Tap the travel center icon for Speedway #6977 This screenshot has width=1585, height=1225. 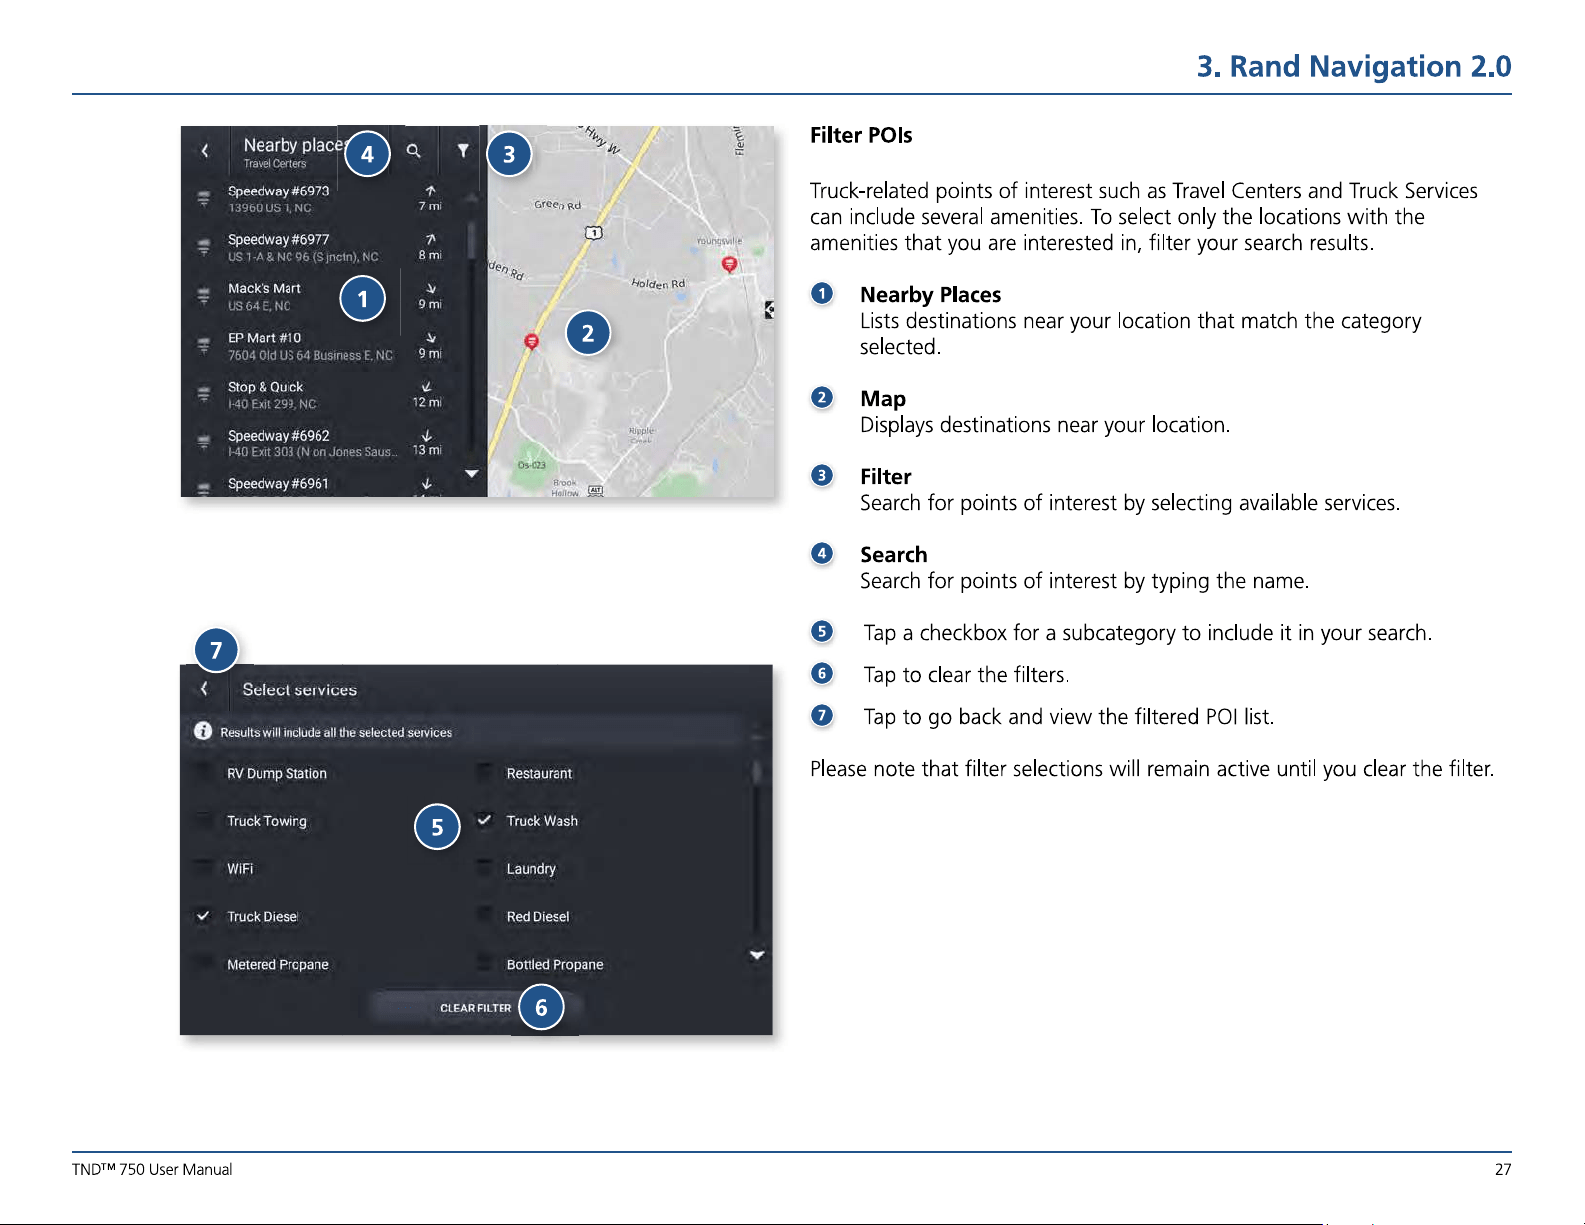(x=203, y=247)
